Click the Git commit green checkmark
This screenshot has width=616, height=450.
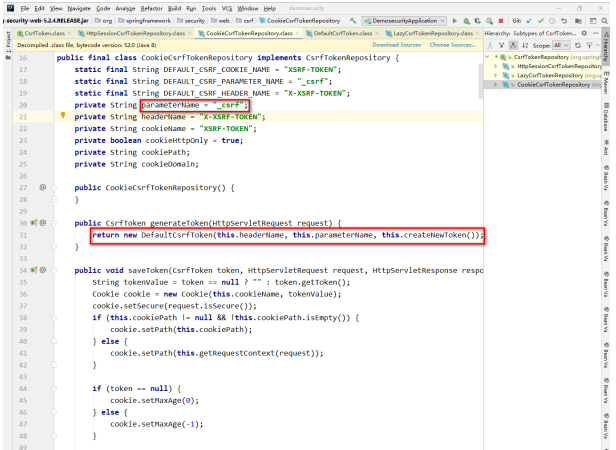[x=541, y=21]
